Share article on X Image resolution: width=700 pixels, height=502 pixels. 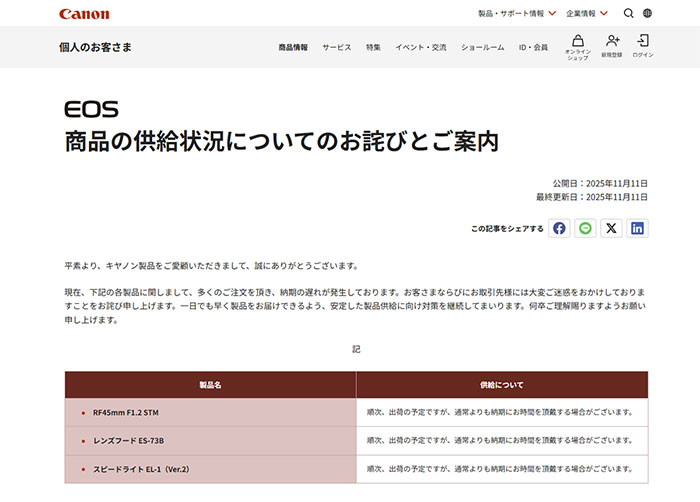(611, 228)
